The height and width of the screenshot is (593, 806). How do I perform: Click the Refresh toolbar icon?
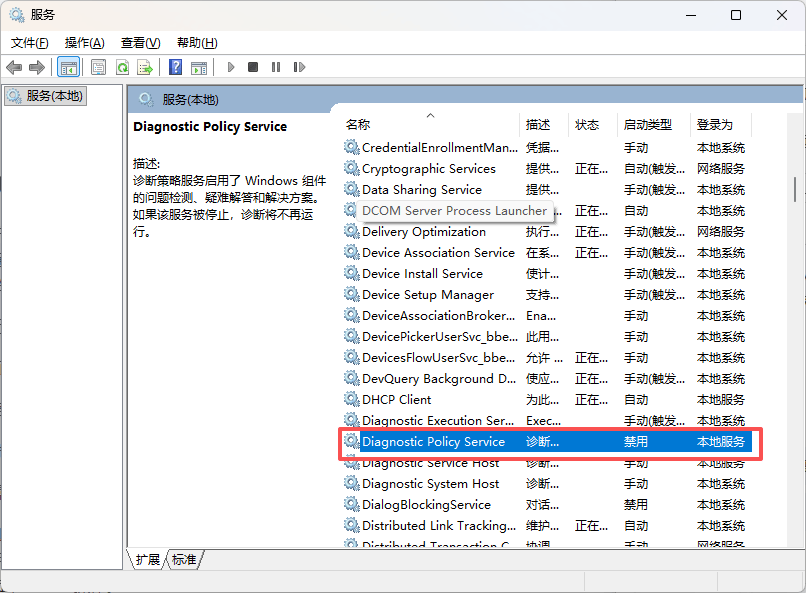pyautogui.click(x=122, y=67)
